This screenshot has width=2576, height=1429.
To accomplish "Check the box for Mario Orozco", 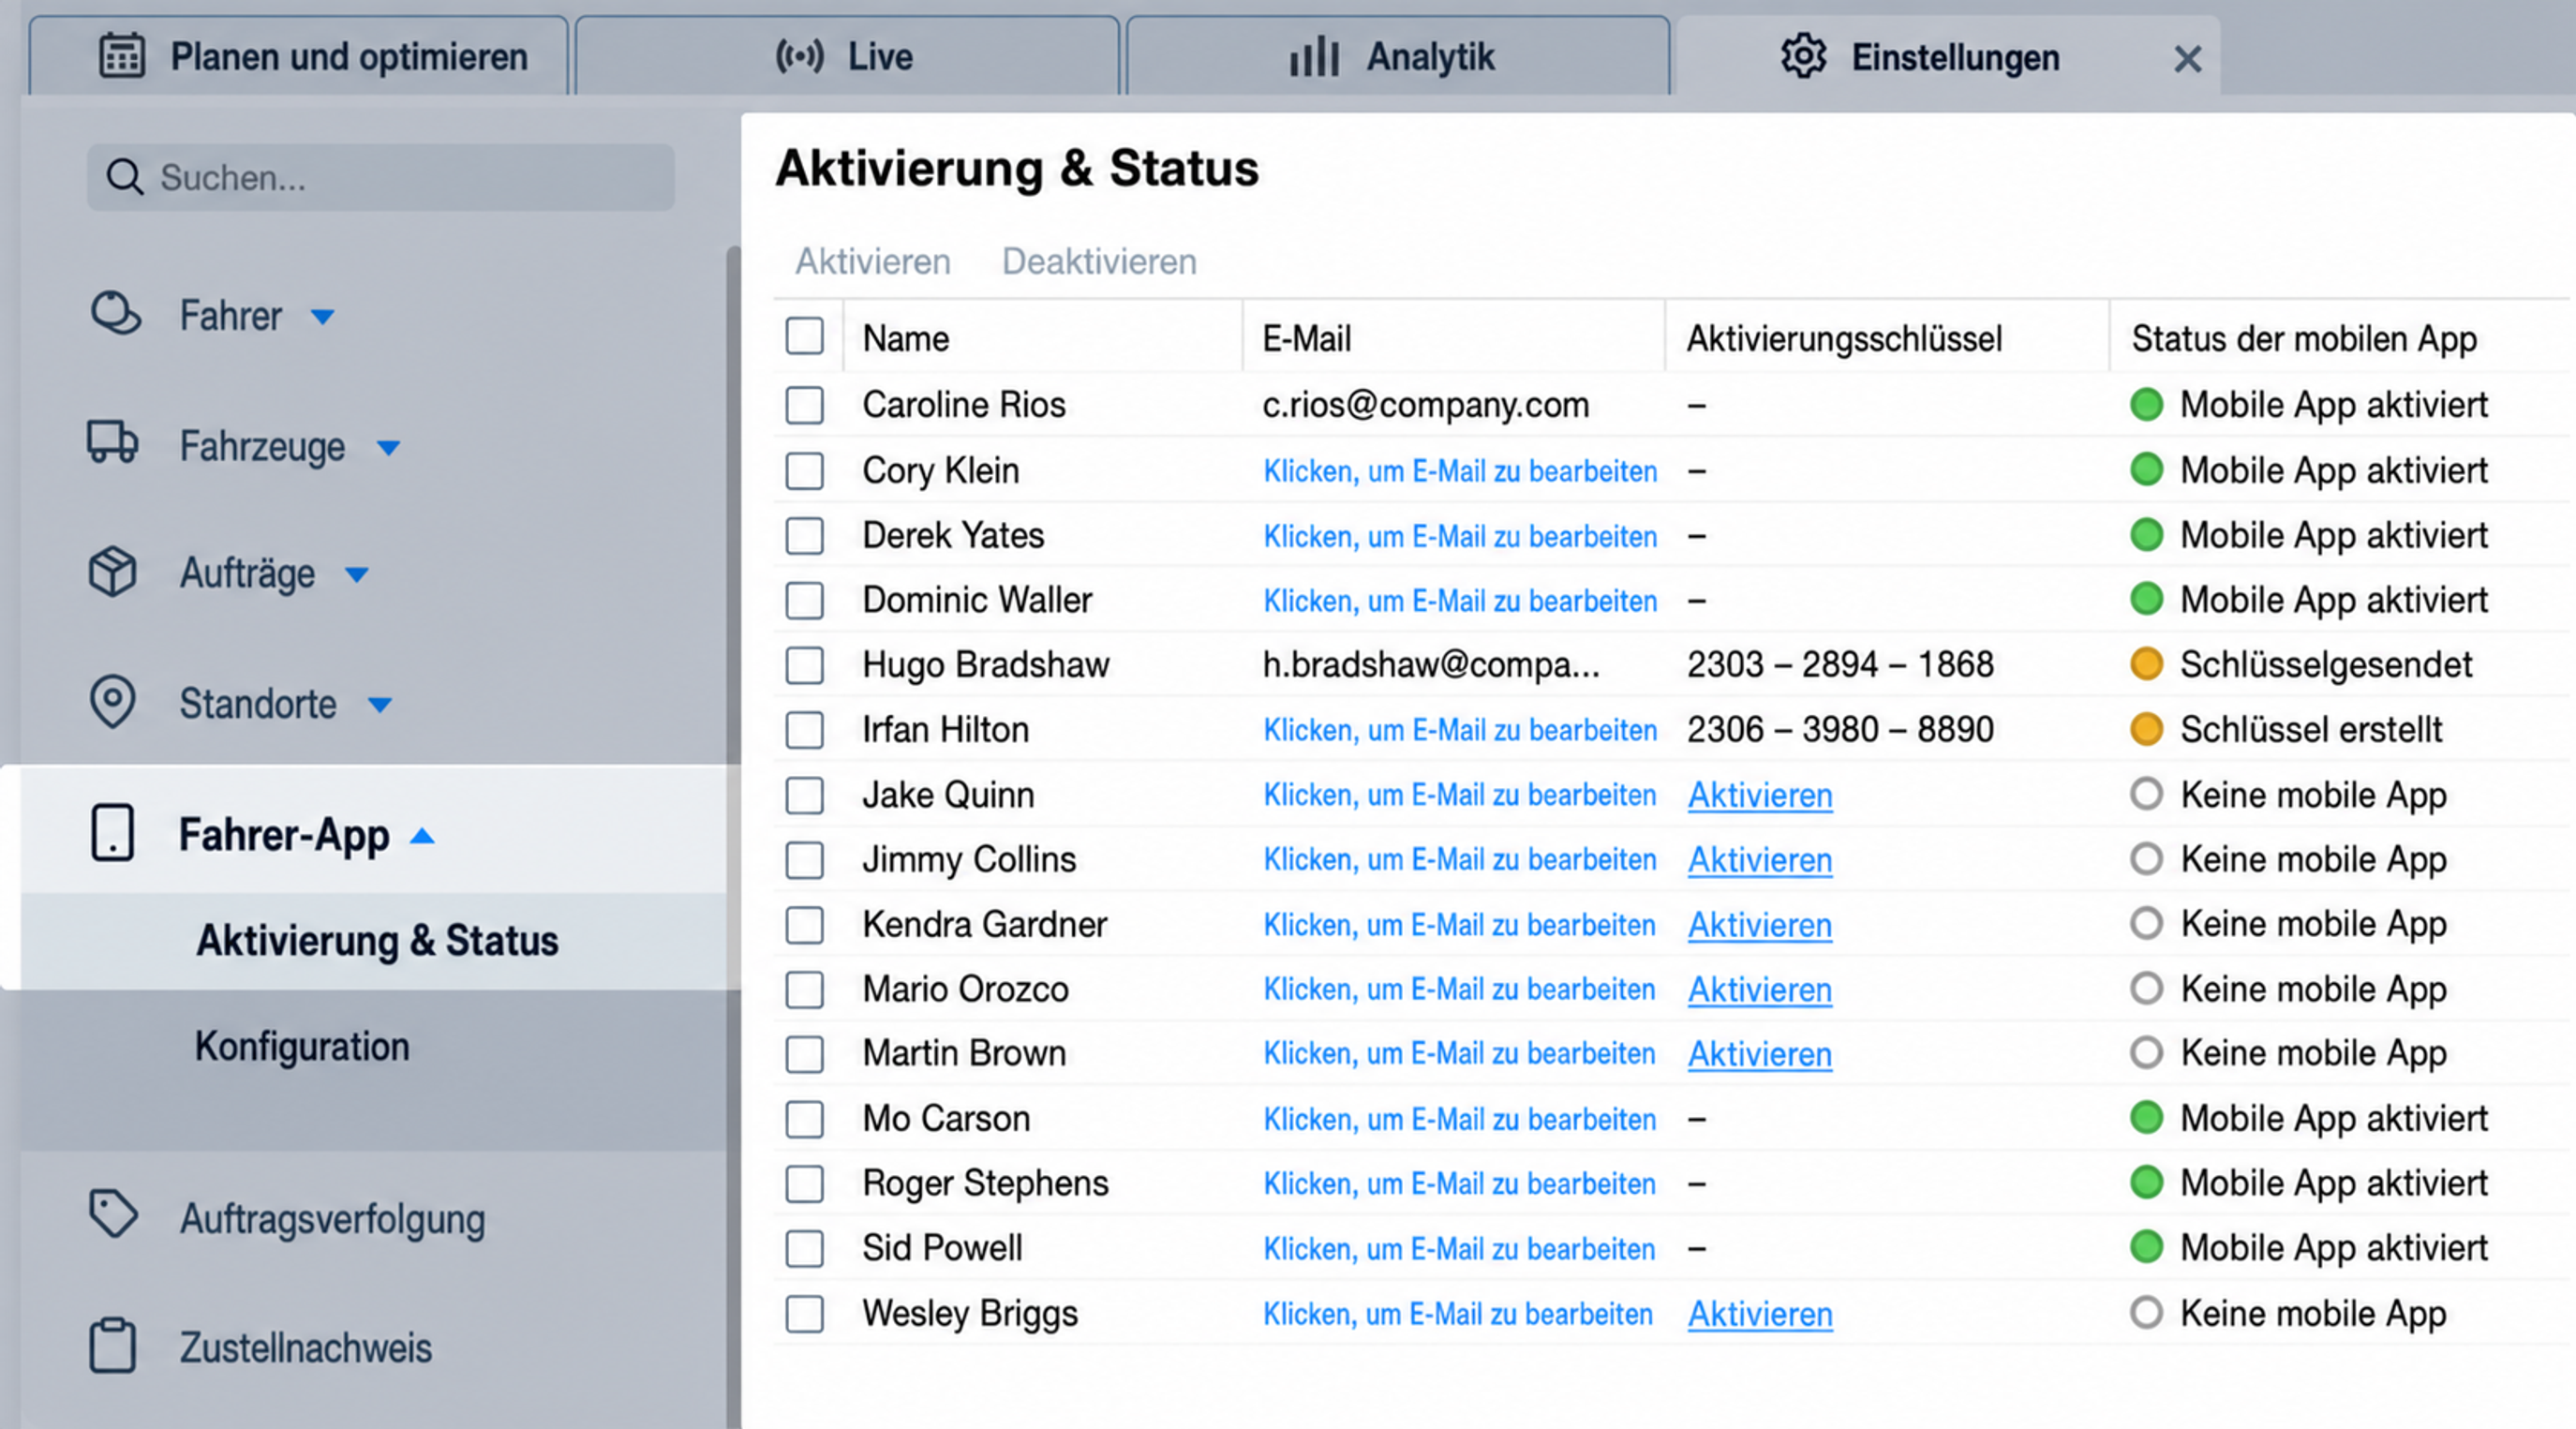I will coord(804,989).
